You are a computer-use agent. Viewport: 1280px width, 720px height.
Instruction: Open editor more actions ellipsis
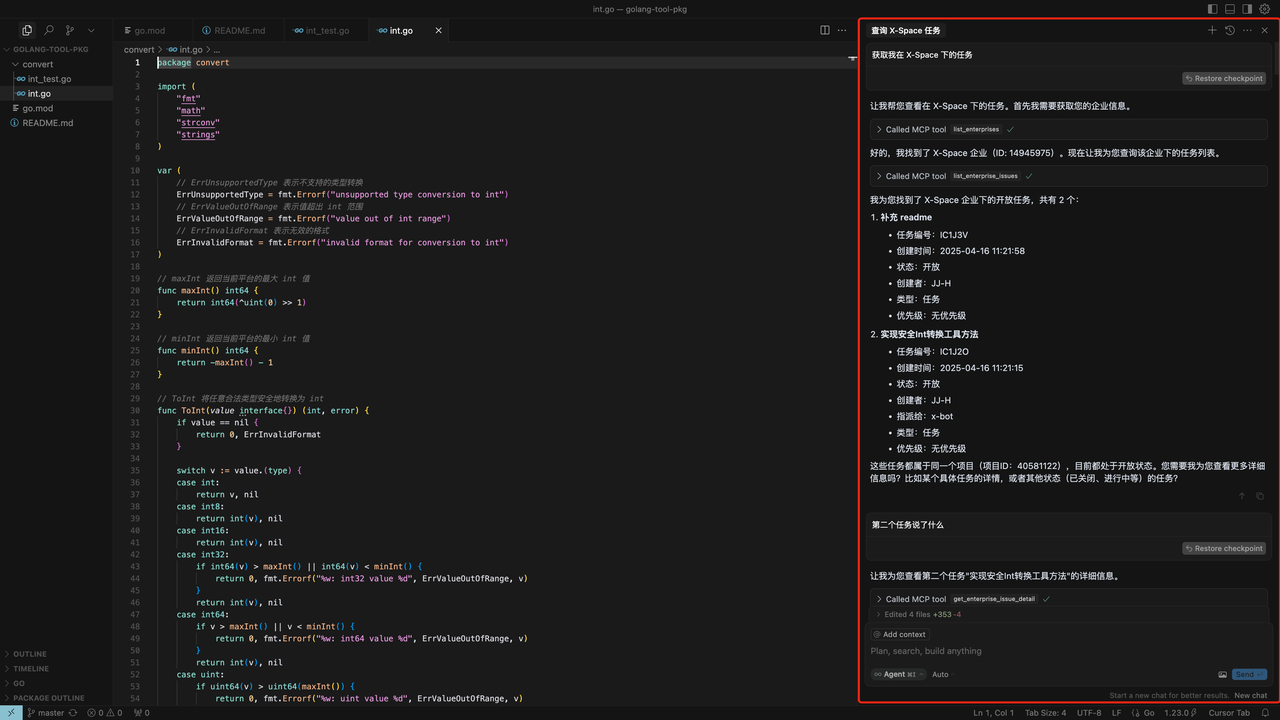pyautogui.click(x=842, y=31)
